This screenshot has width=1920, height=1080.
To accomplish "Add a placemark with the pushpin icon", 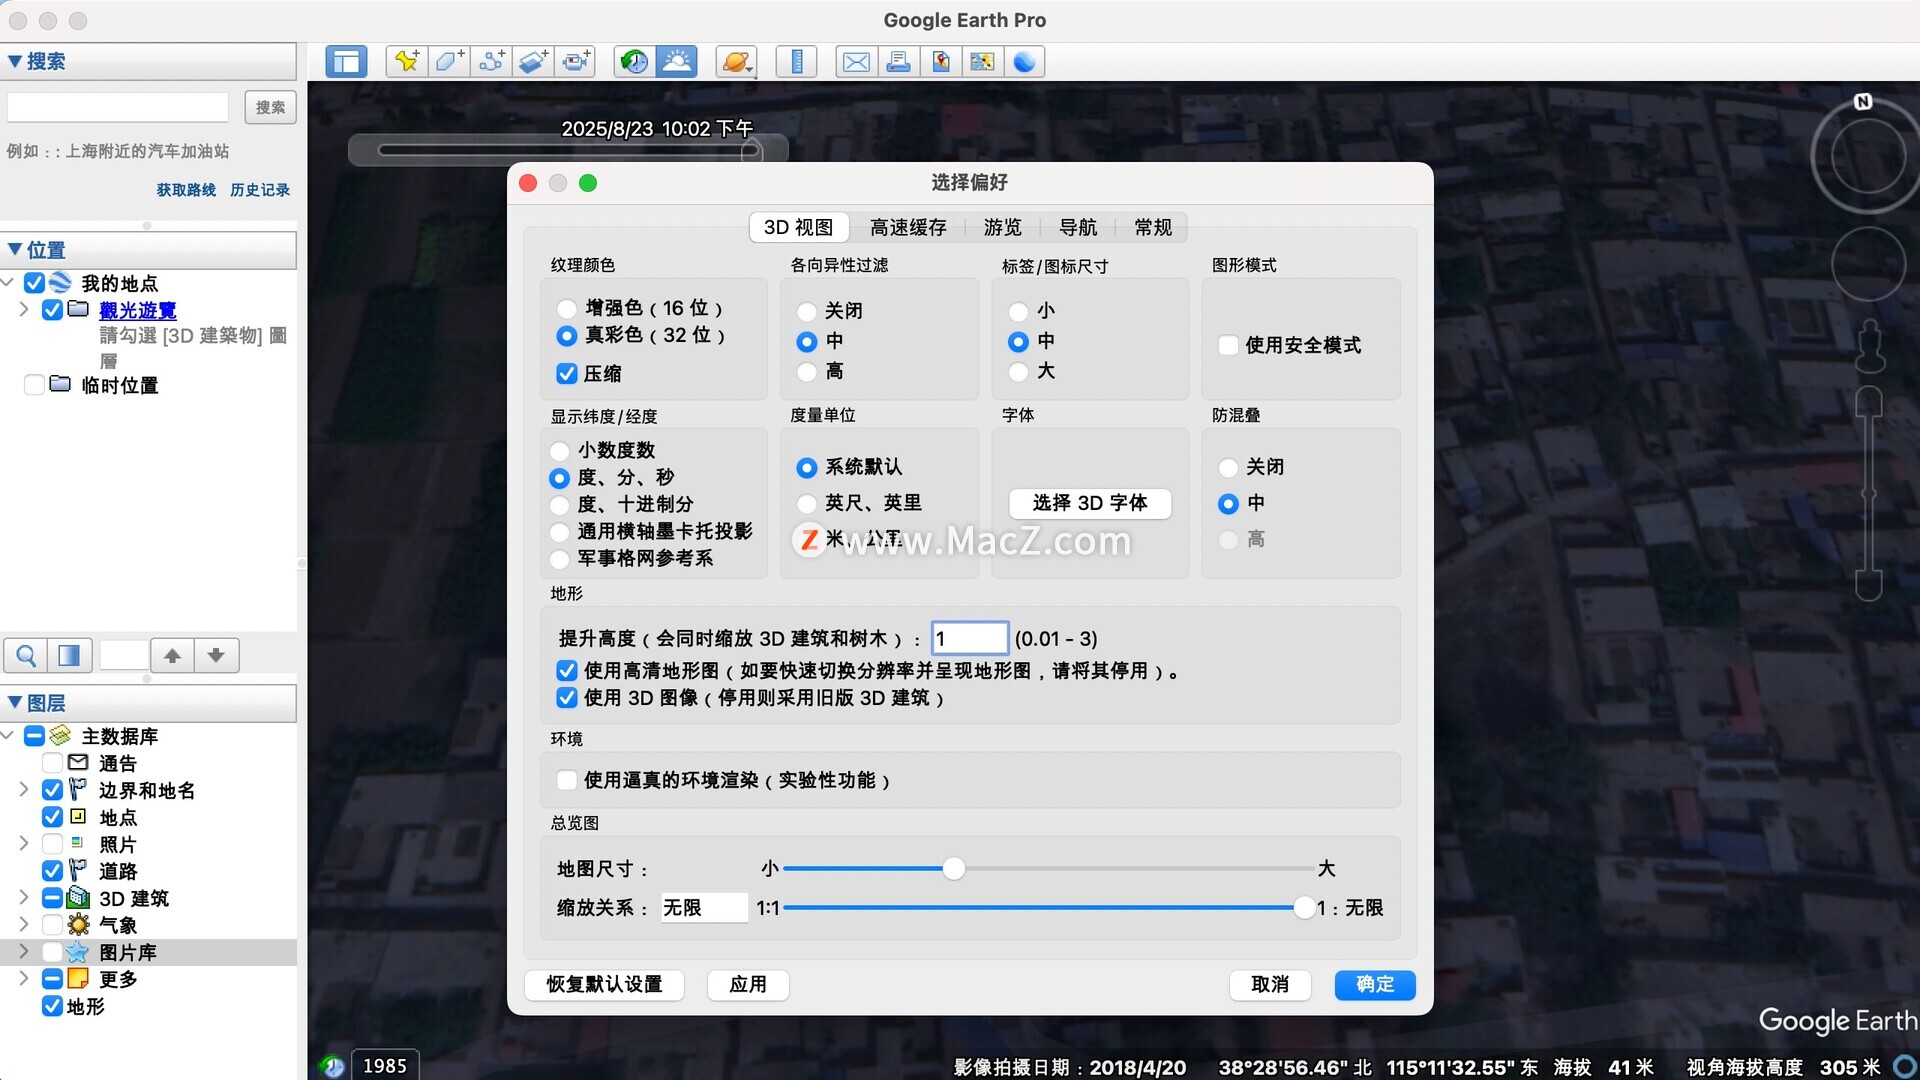I will click(x=406, y=62).
